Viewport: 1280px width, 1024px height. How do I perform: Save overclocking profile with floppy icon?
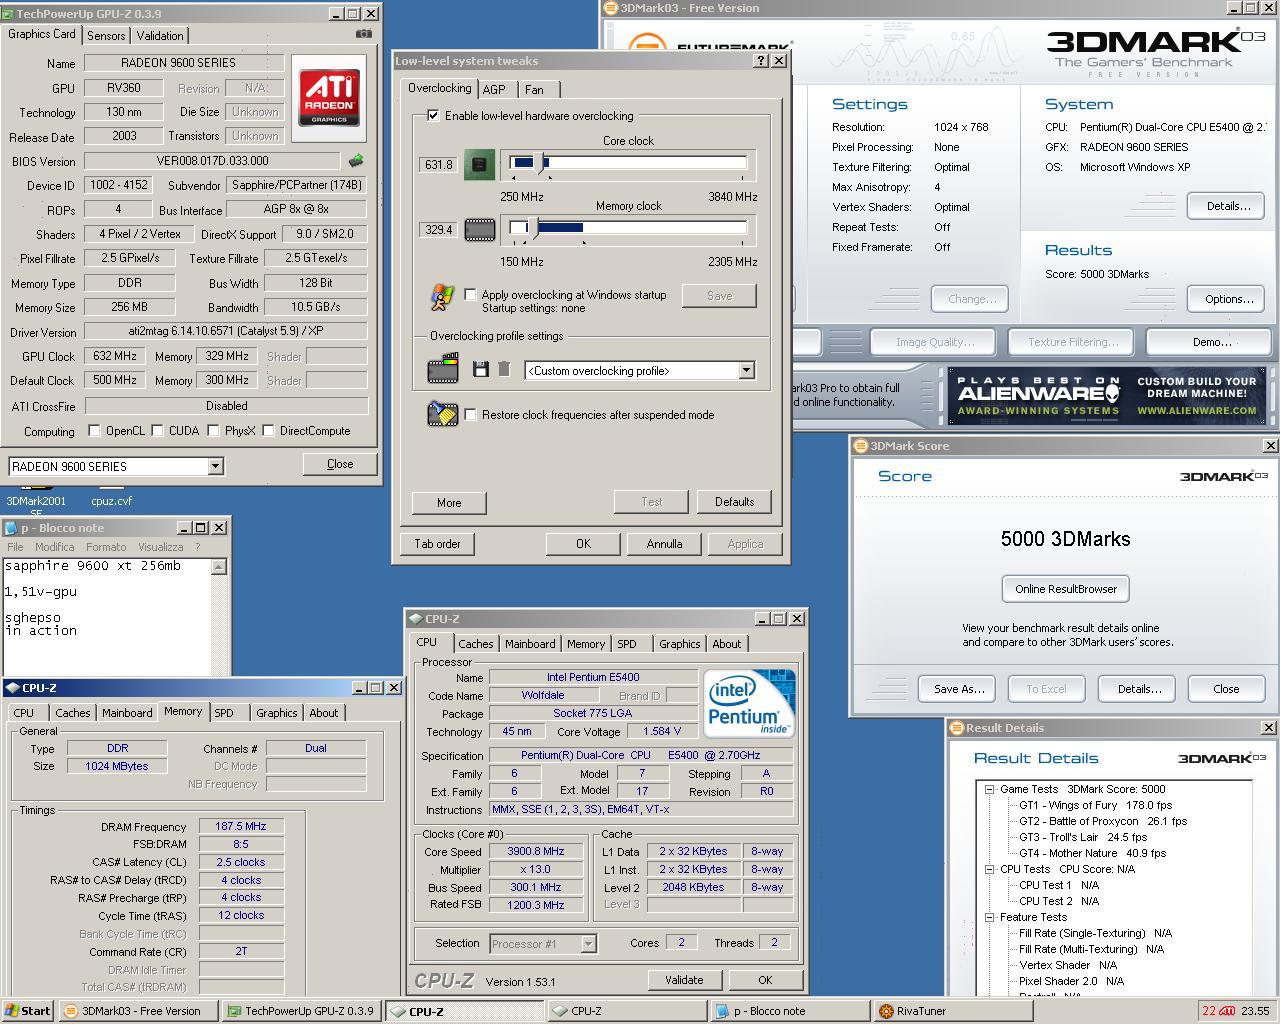pyautogui.click(x=481, y=369)
